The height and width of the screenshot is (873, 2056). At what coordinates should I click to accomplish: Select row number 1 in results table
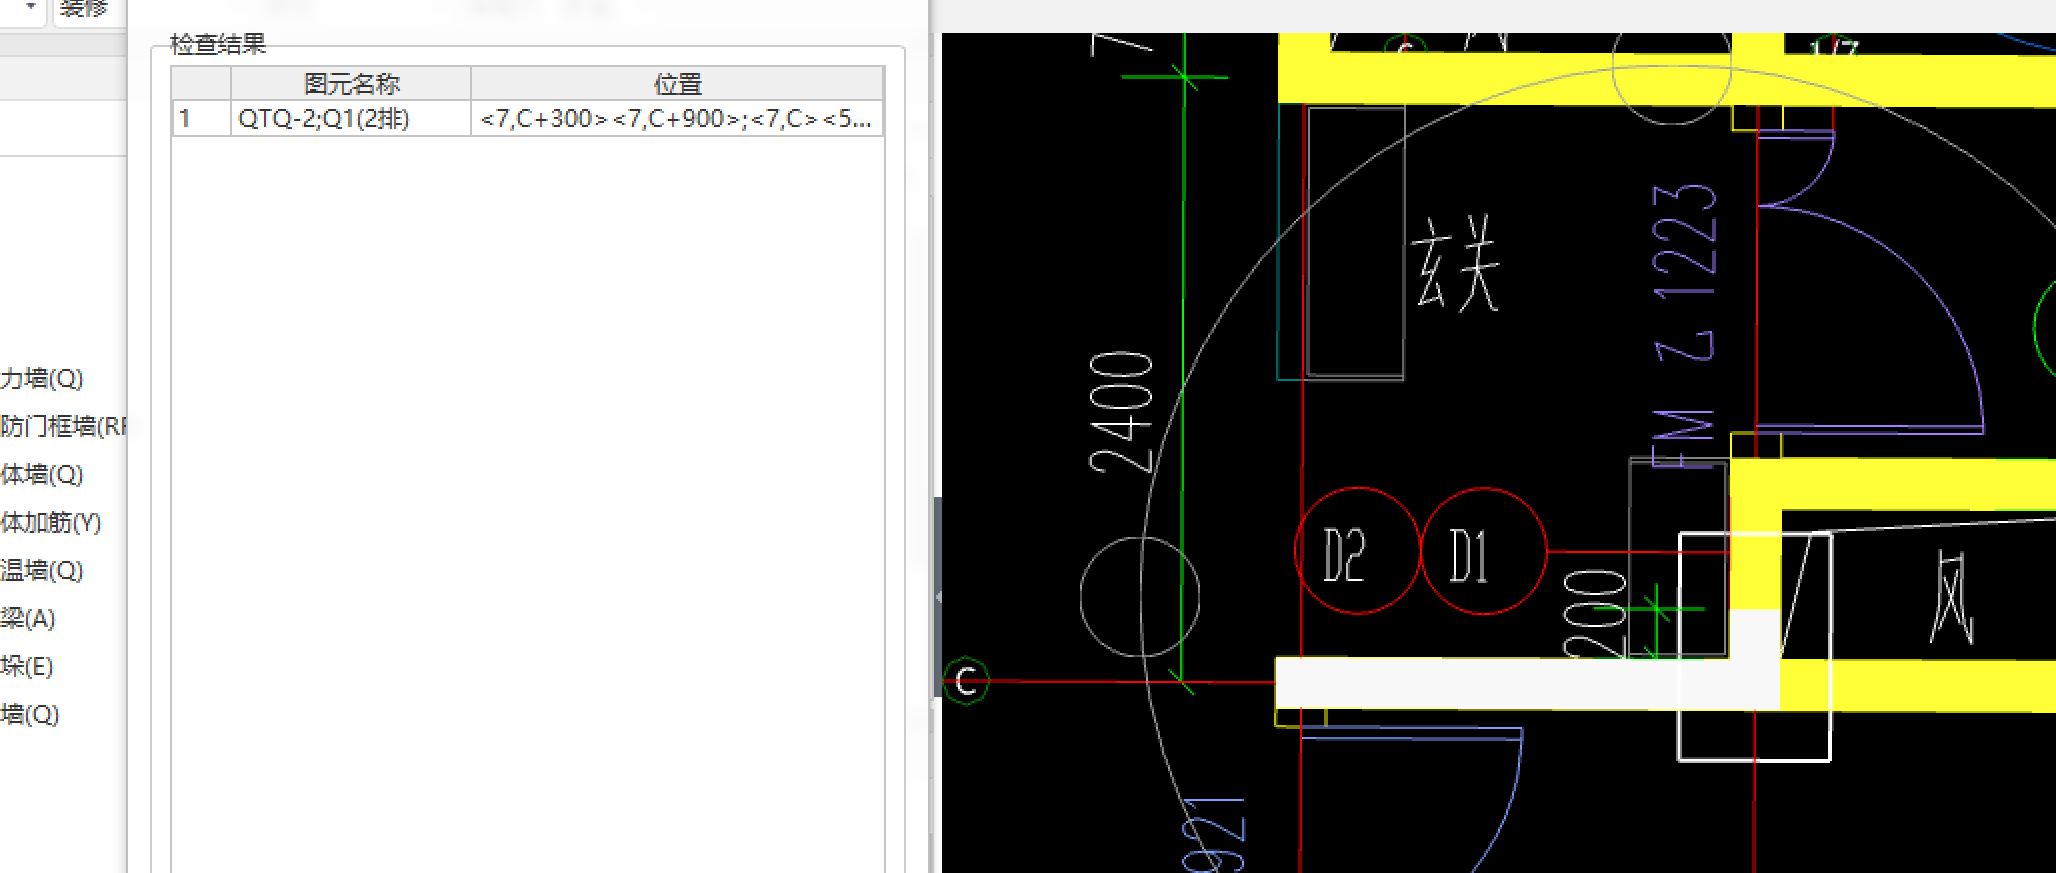[x=200, y=119]
